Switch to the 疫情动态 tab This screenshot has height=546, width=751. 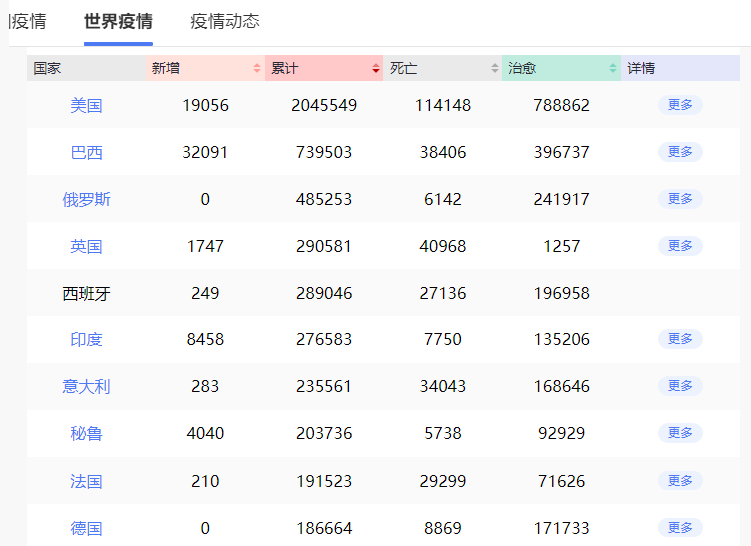(x=225, y=21)
